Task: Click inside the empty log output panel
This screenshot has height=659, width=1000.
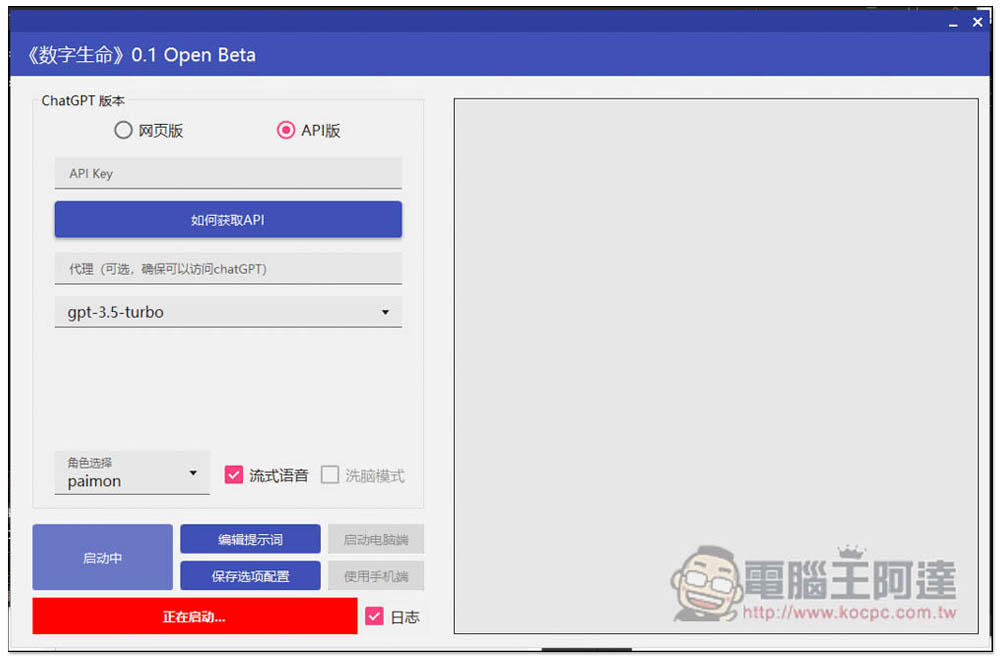Action: [x=716, y=366]
